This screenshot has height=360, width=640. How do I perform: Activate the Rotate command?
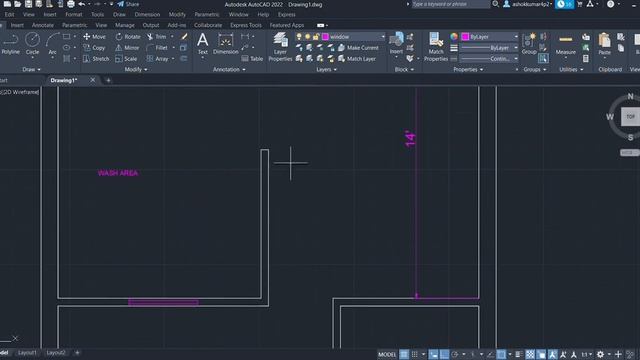click(x=128, y=37)
